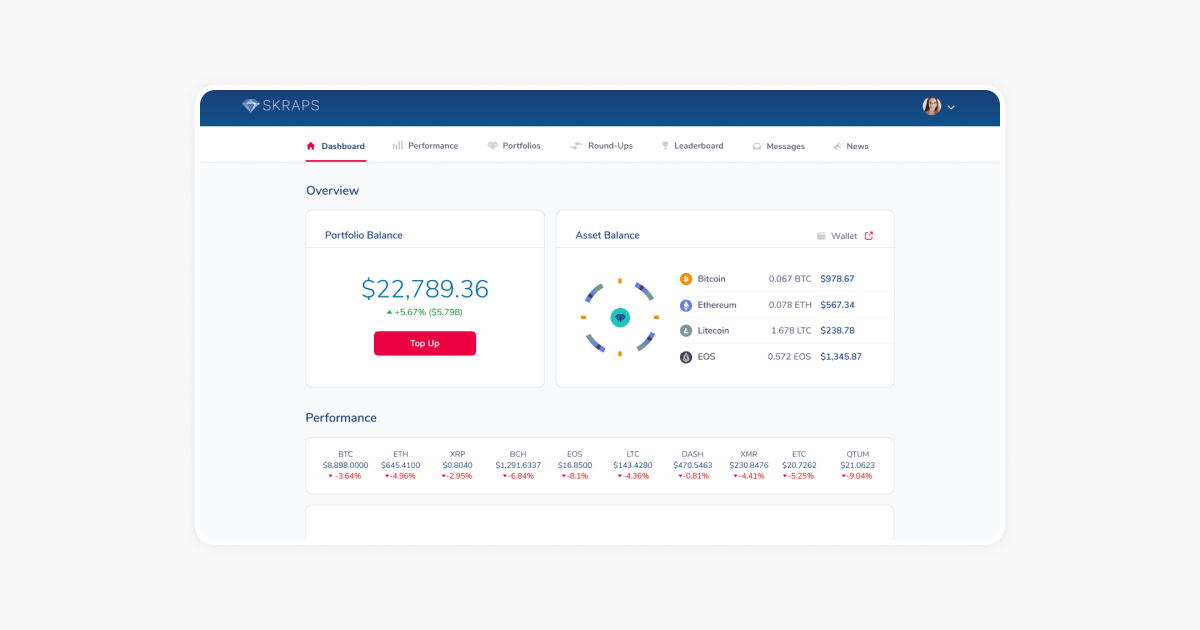Switch to the Portfolios tab
This screenshot has height=630, width=1200.
[x=514, y=145]
